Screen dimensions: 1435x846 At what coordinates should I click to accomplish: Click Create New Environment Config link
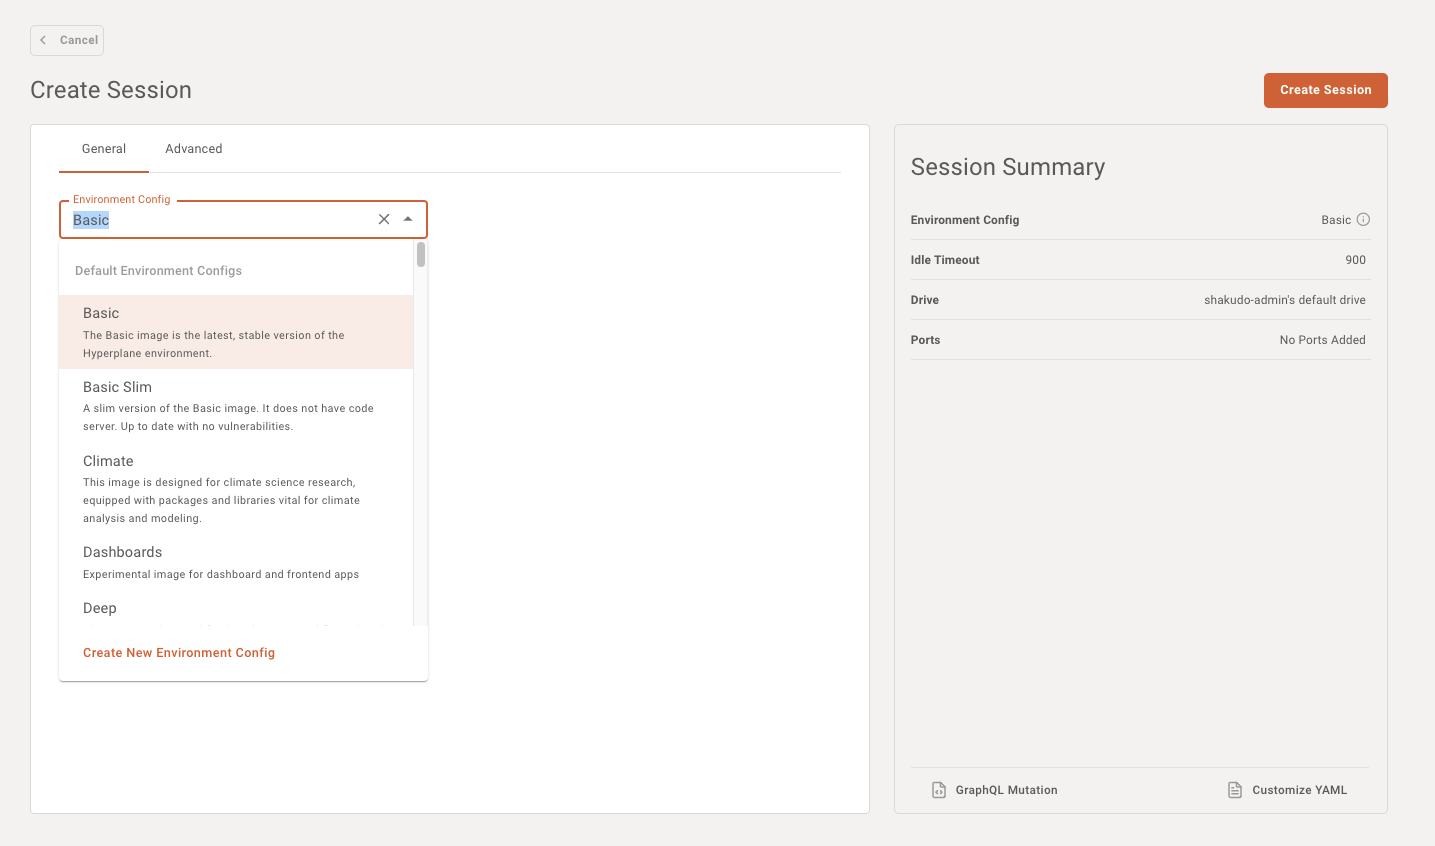(x=179, y=653)
